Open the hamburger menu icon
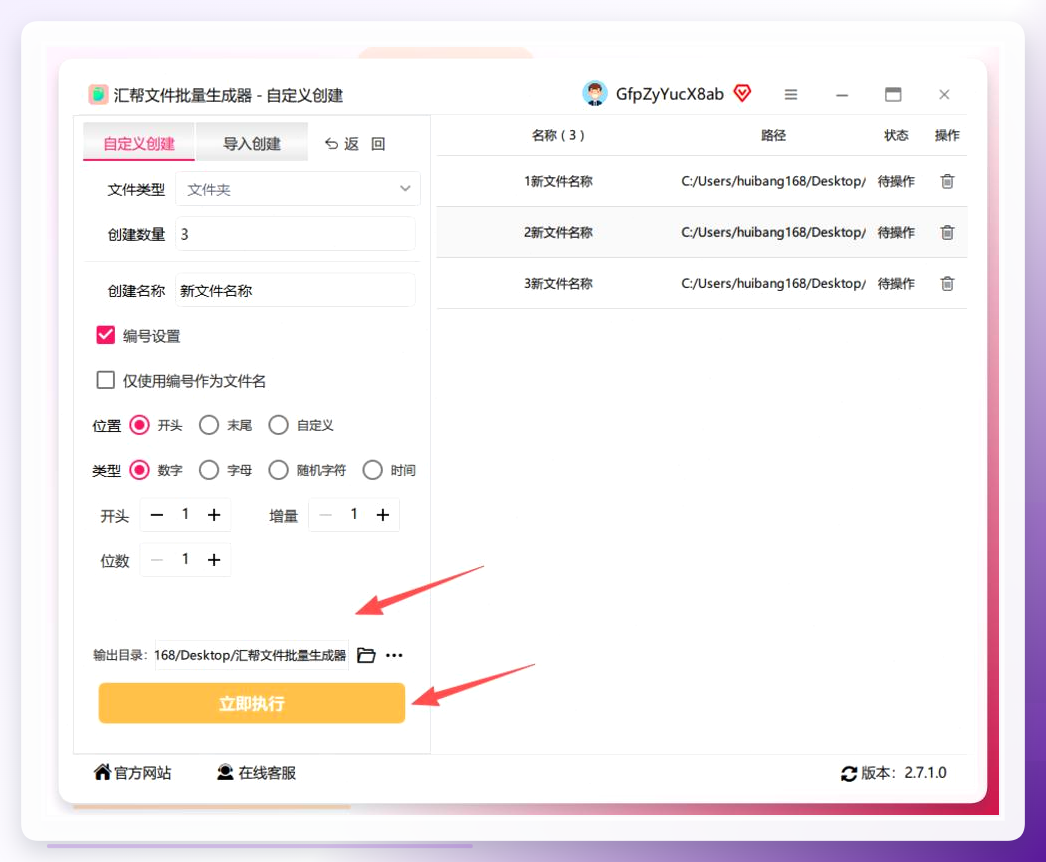Image resolution: width=1046 pixels, height=862 pixels. click(791, 95)
